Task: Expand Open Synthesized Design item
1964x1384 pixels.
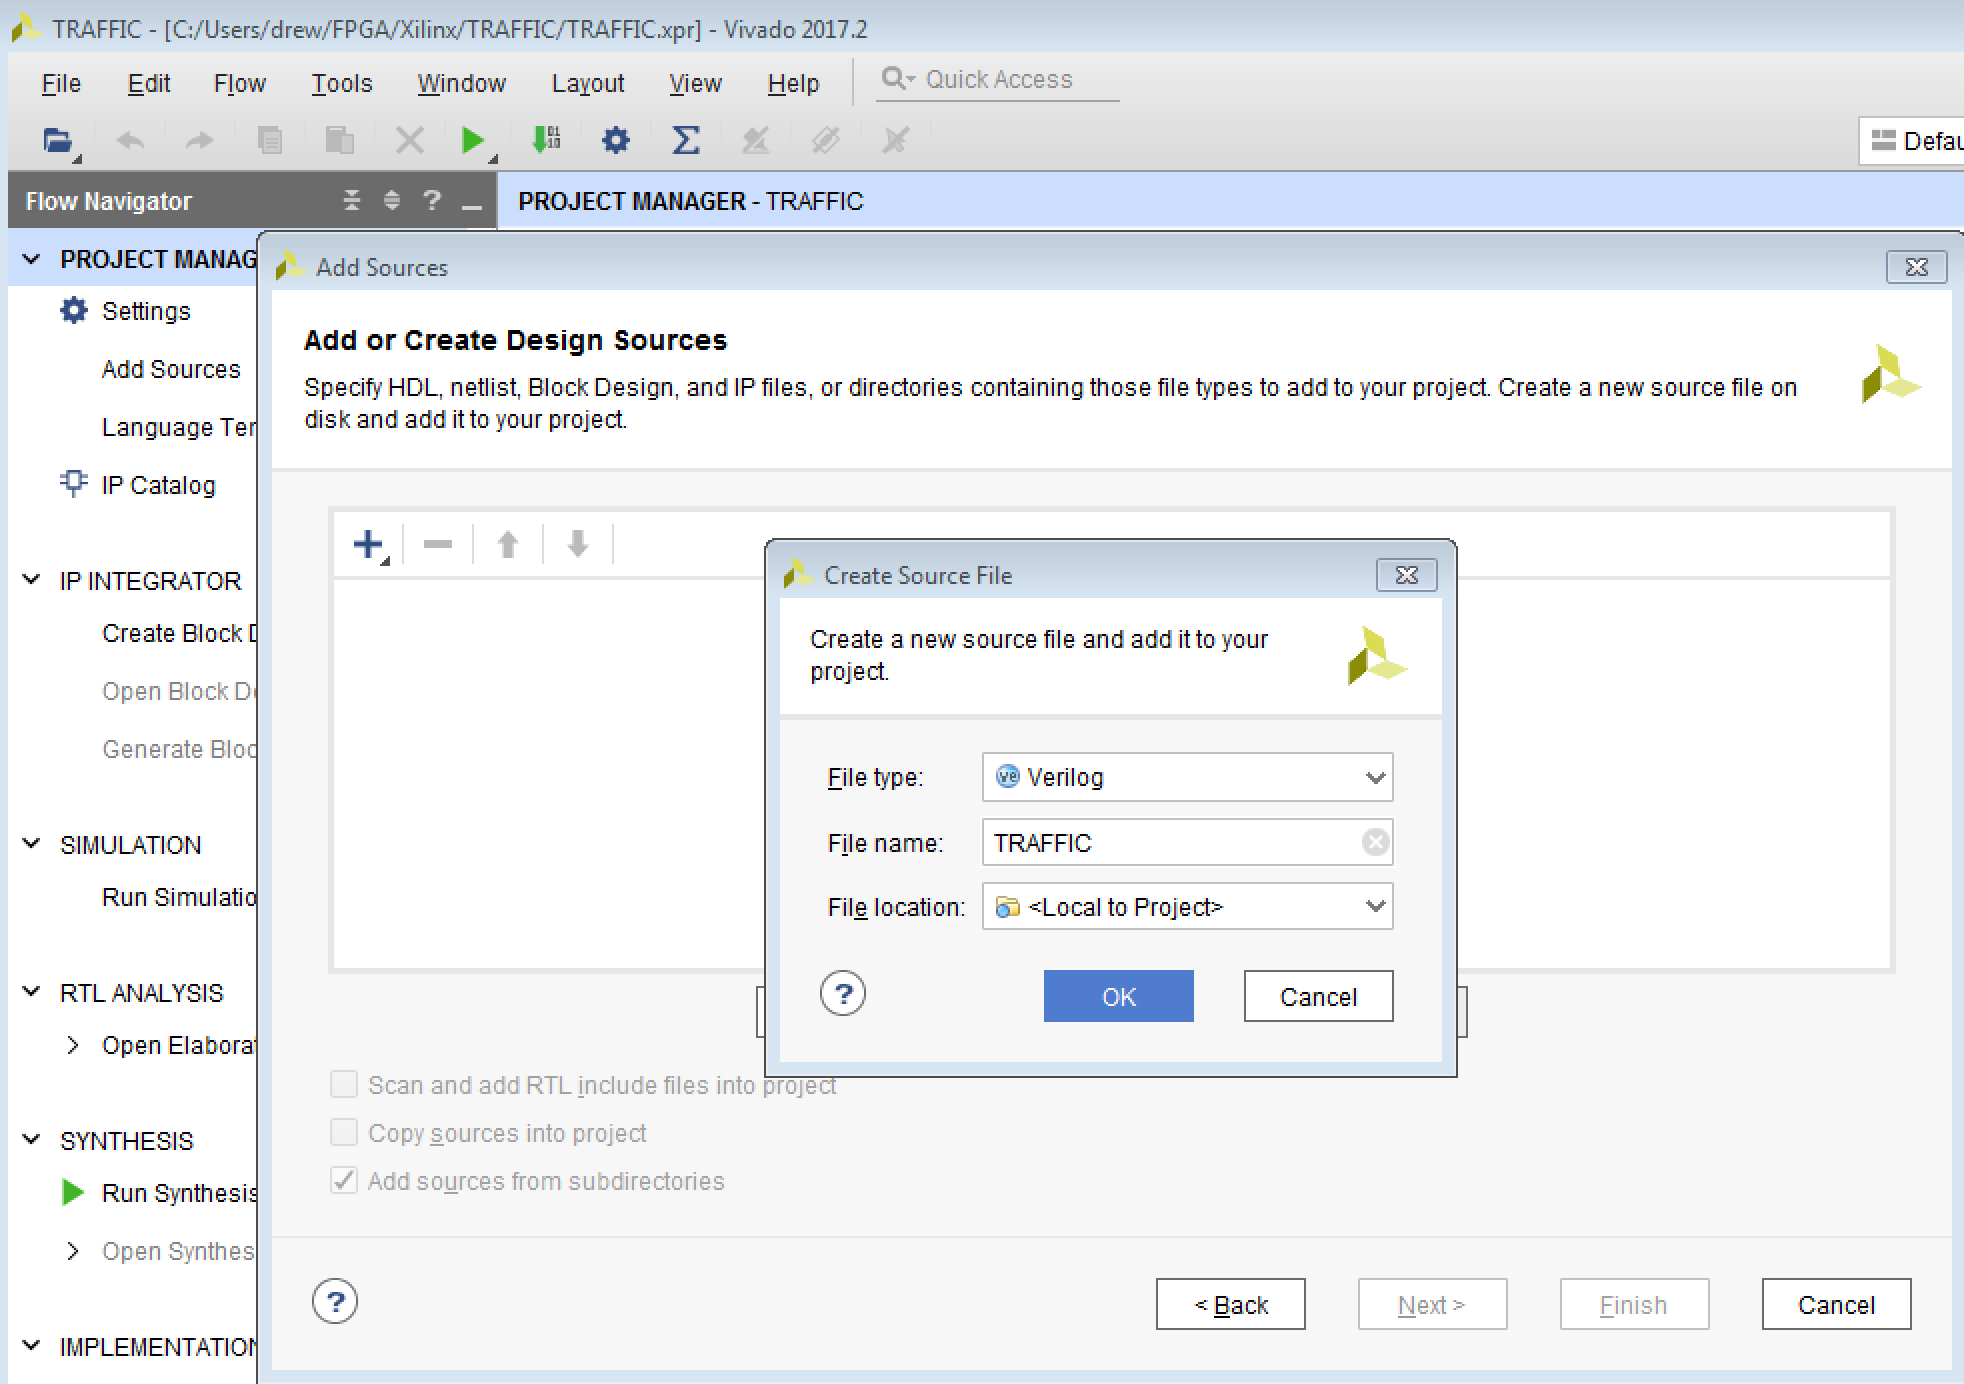Action: click(72, 1251)
